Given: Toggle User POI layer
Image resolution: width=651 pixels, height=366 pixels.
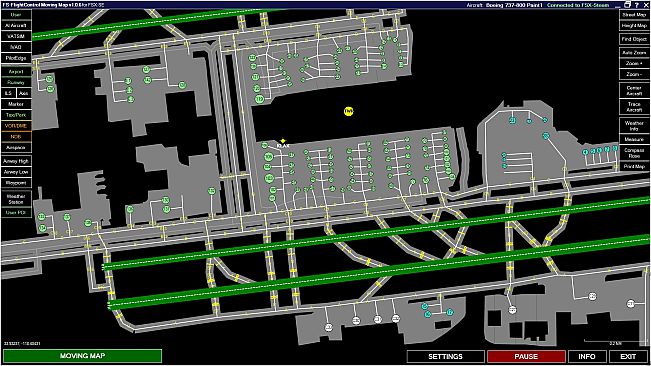Looking at the screenshot, I should 16,212.
